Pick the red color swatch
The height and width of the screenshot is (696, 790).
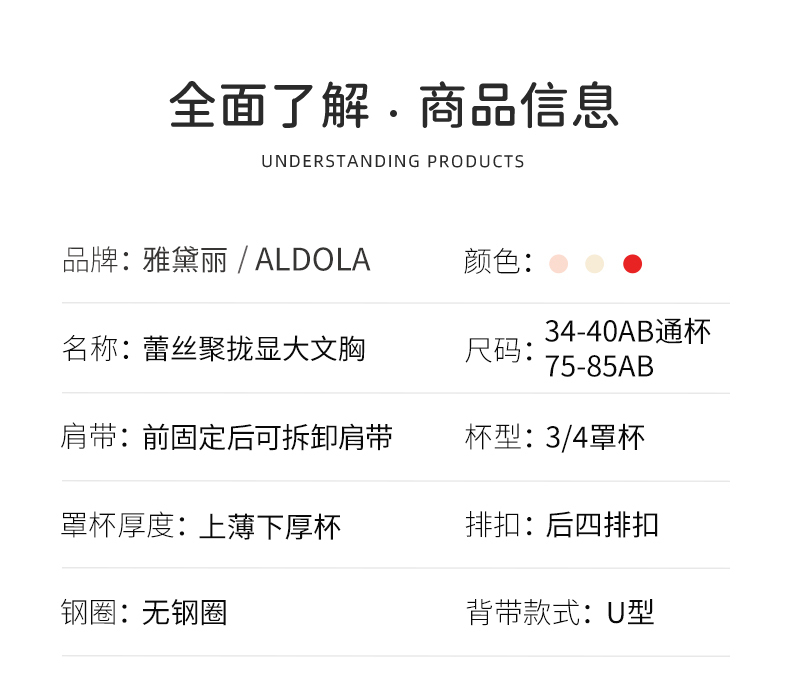pos(632,264)
